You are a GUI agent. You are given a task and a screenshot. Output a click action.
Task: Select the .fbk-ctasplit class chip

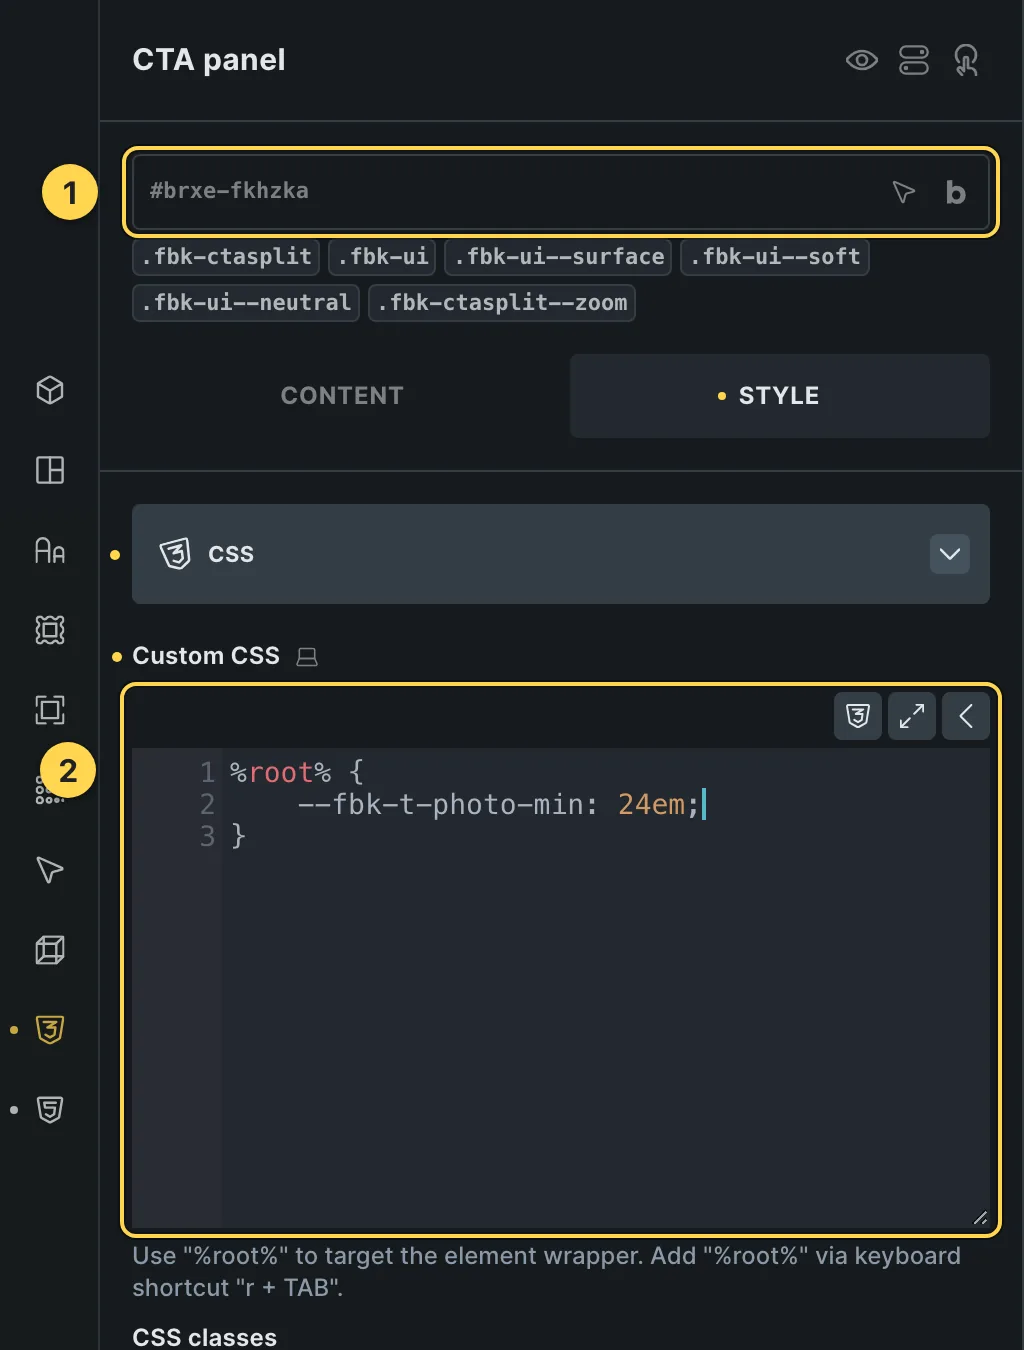[x=226, y=257]
